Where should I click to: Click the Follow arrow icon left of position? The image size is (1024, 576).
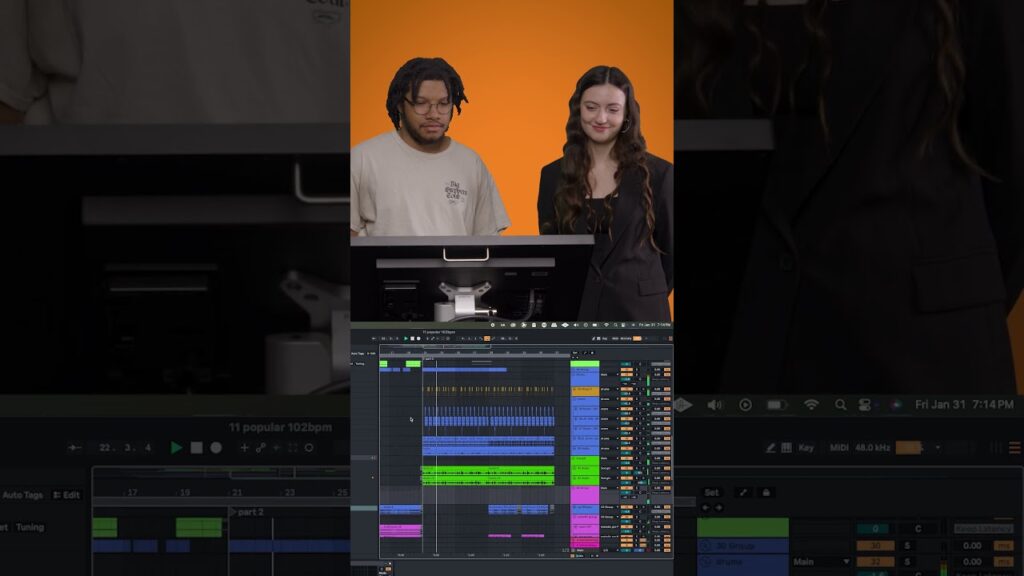click(x=74, y=448)
